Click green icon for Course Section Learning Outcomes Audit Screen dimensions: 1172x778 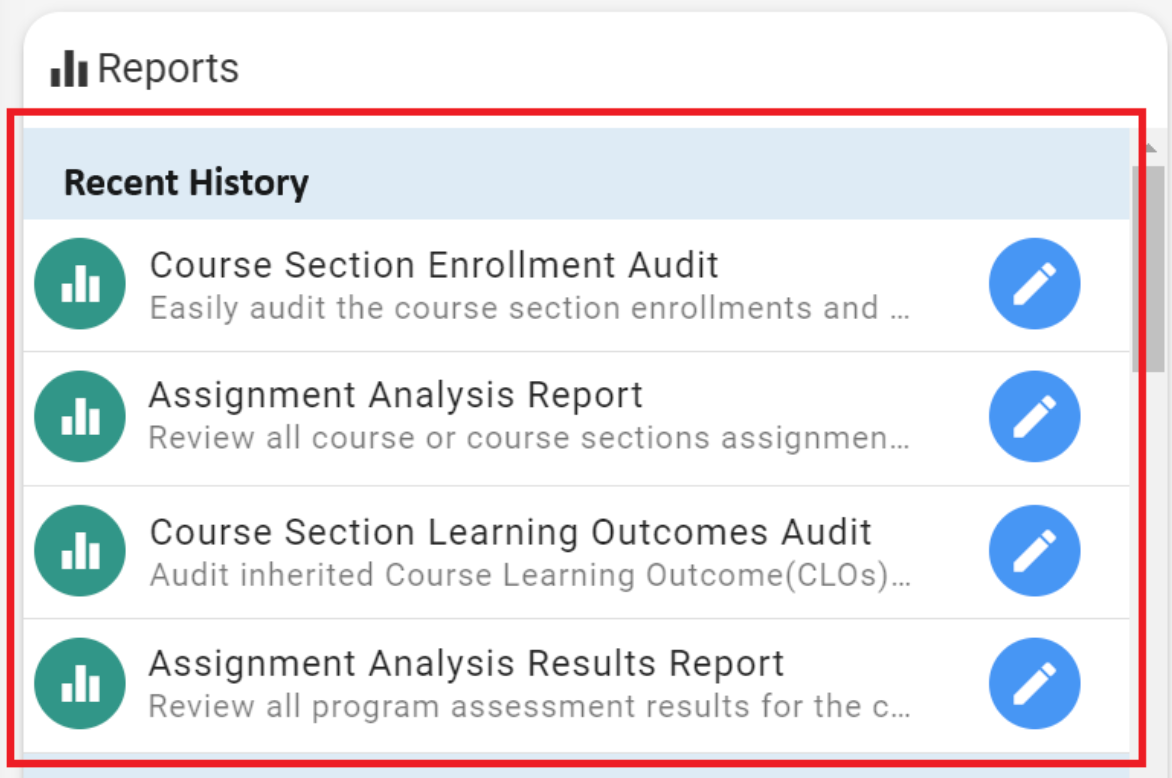click(x=80, y=551)
